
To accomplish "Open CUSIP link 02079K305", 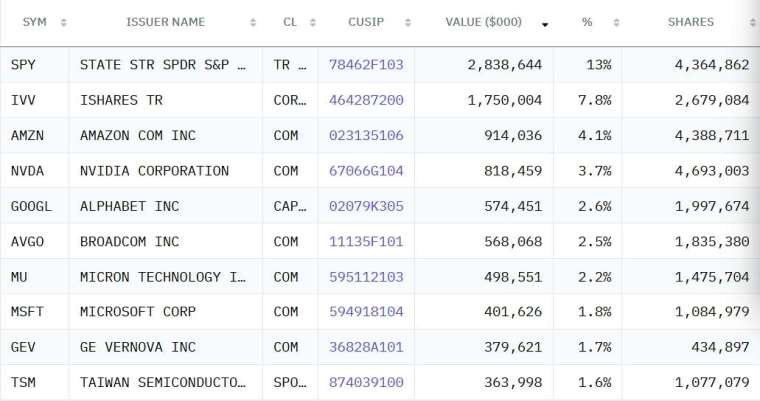I will 366,206.
